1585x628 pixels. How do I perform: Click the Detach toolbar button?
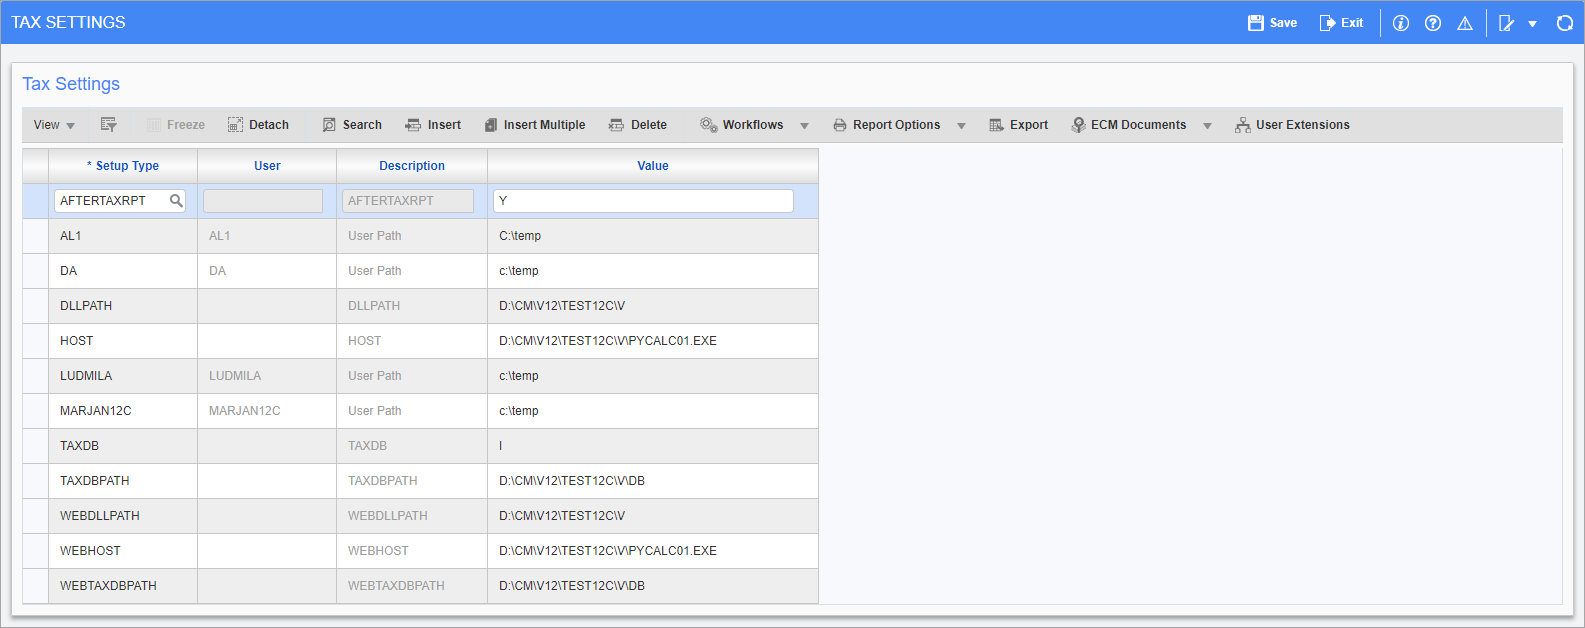[x=258, y=125]
